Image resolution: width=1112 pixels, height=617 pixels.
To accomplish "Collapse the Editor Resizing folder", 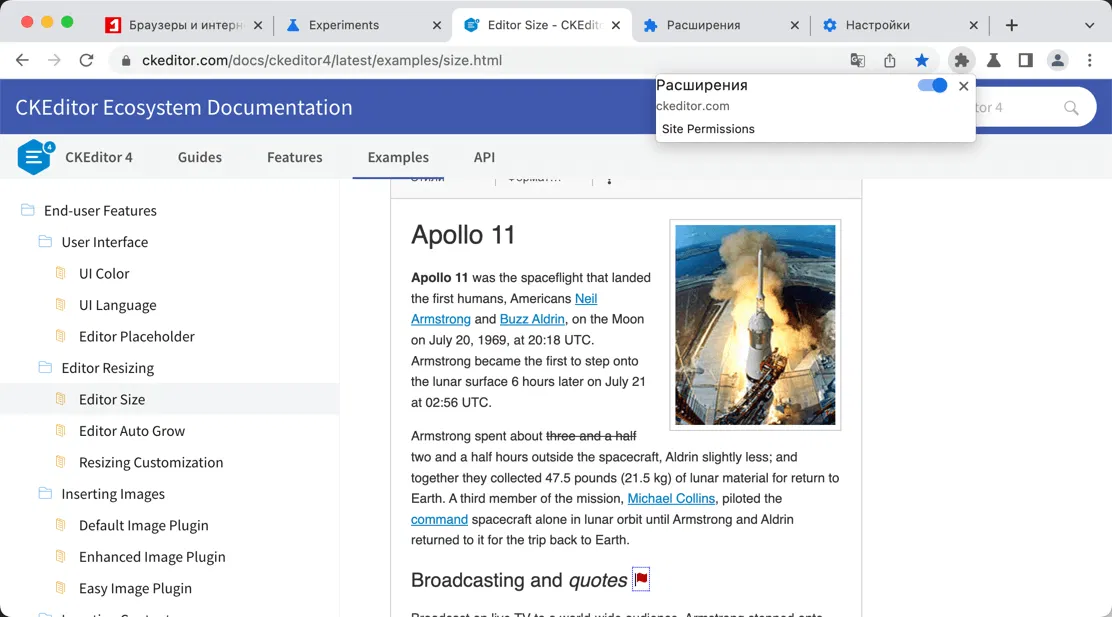I will (x=45, y=368).
